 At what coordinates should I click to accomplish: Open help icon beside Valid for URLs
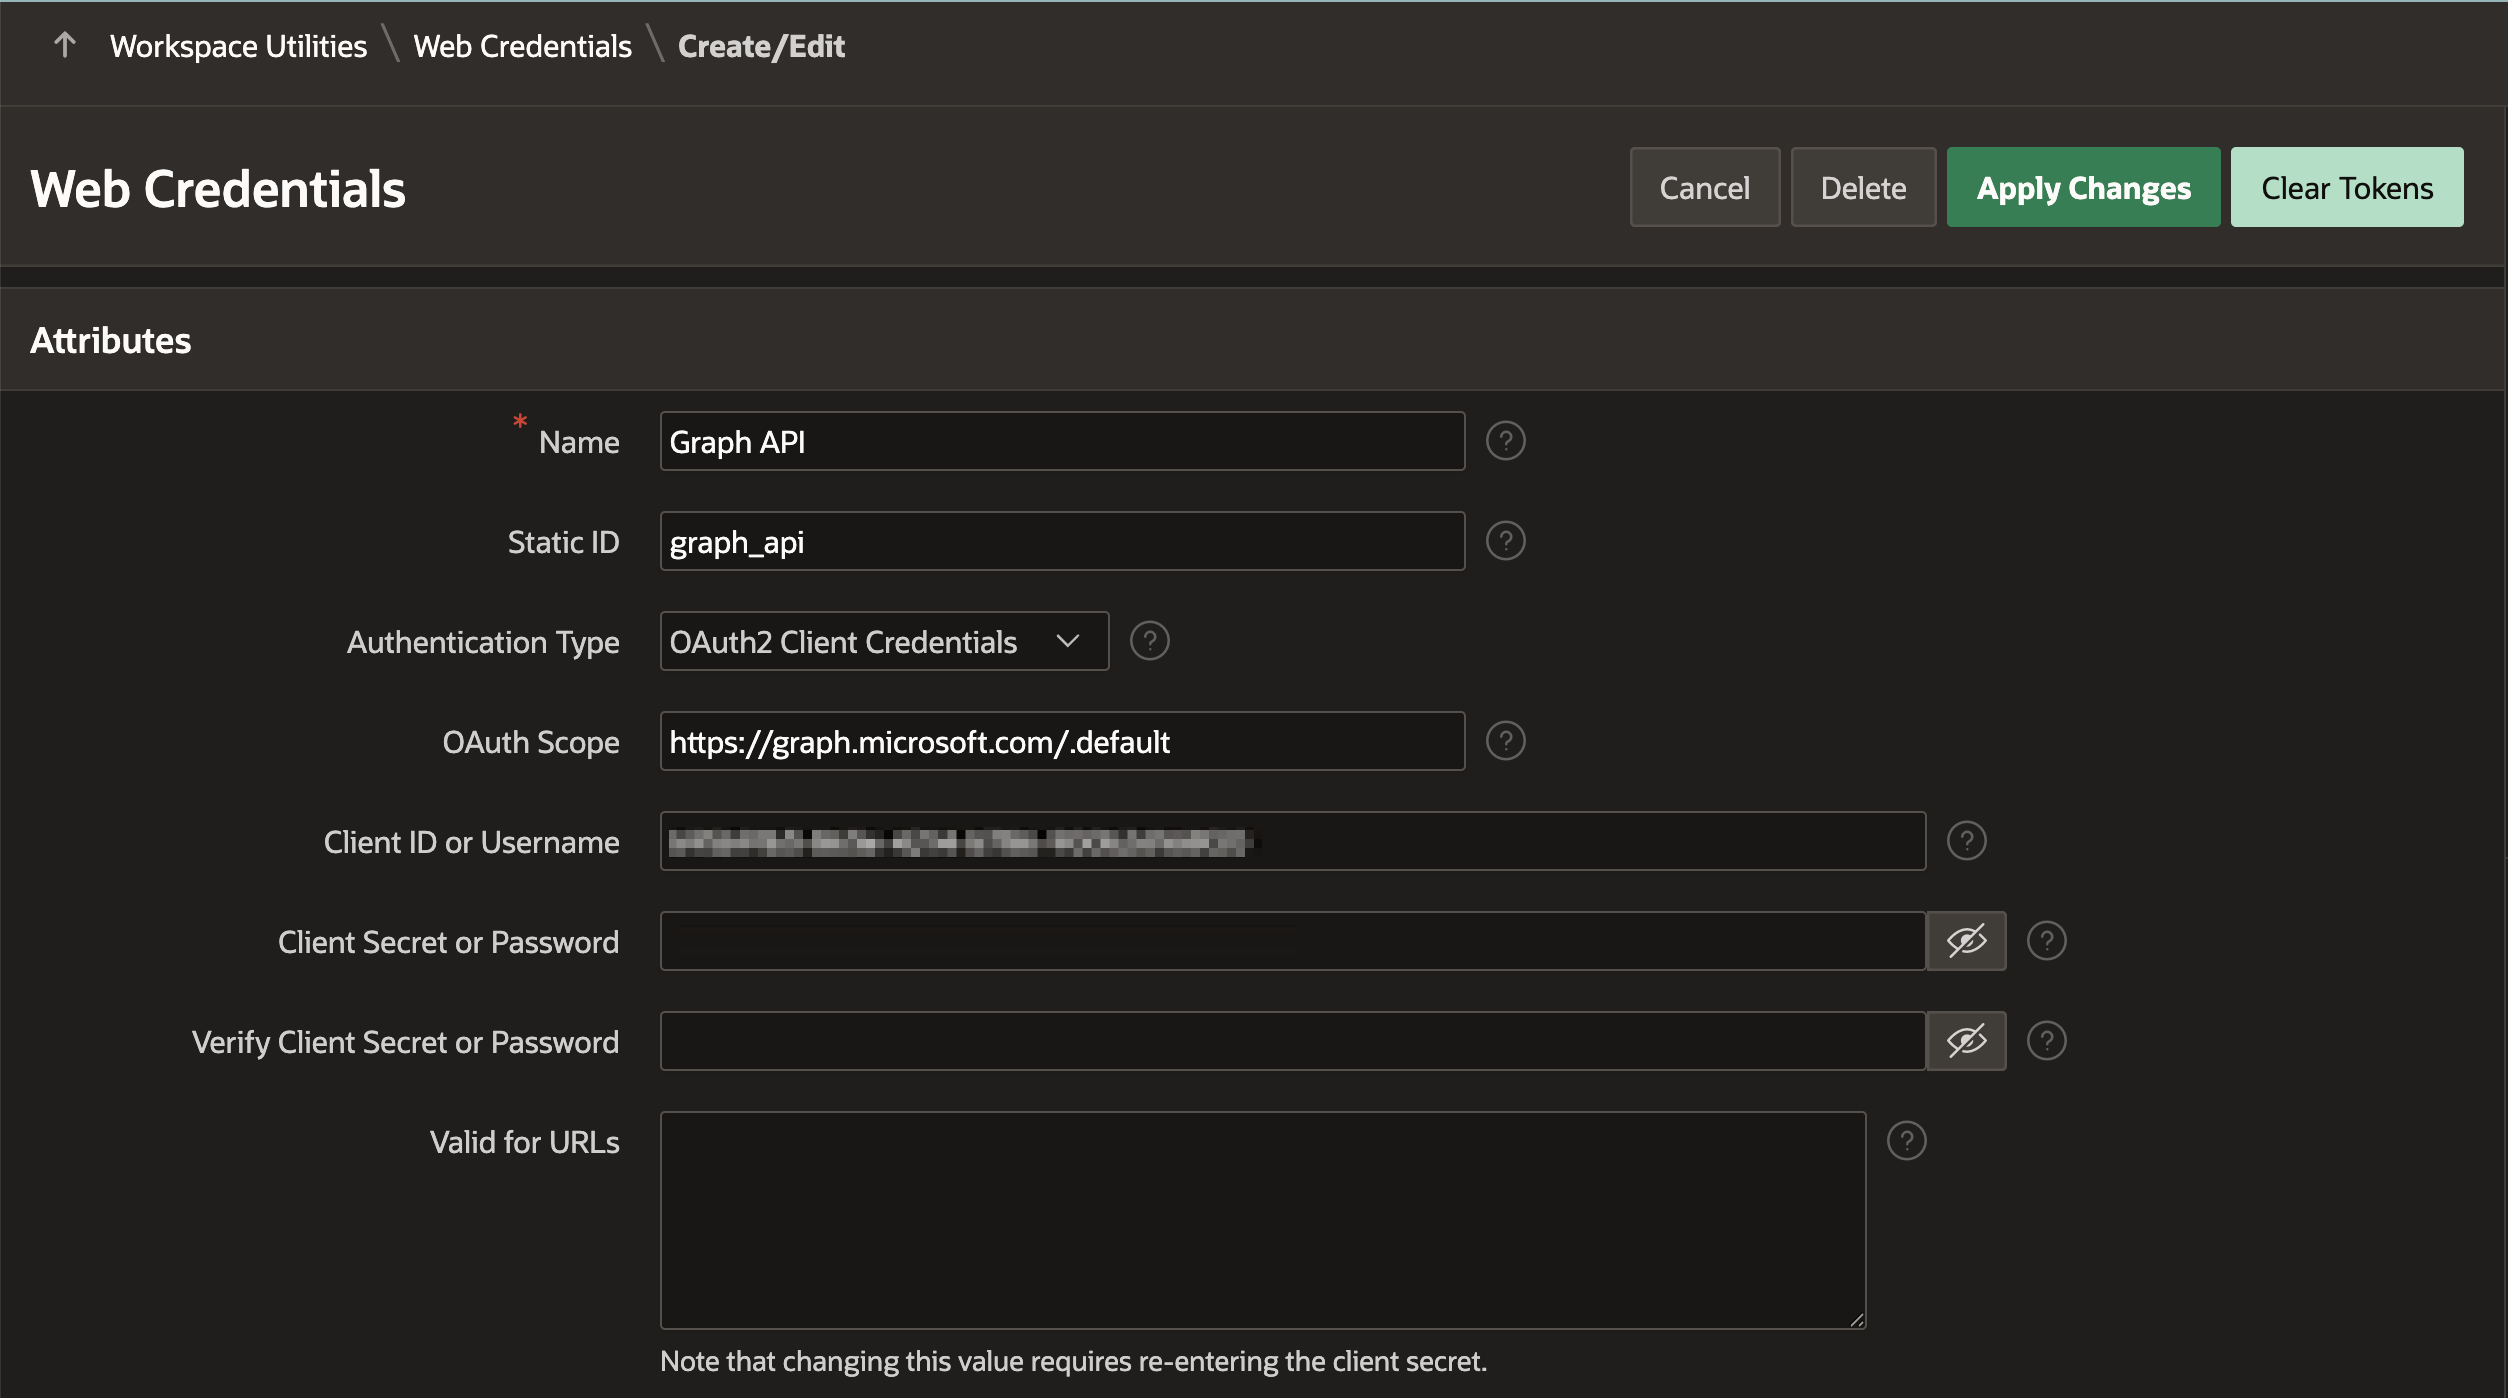tap(1906, 1141)
